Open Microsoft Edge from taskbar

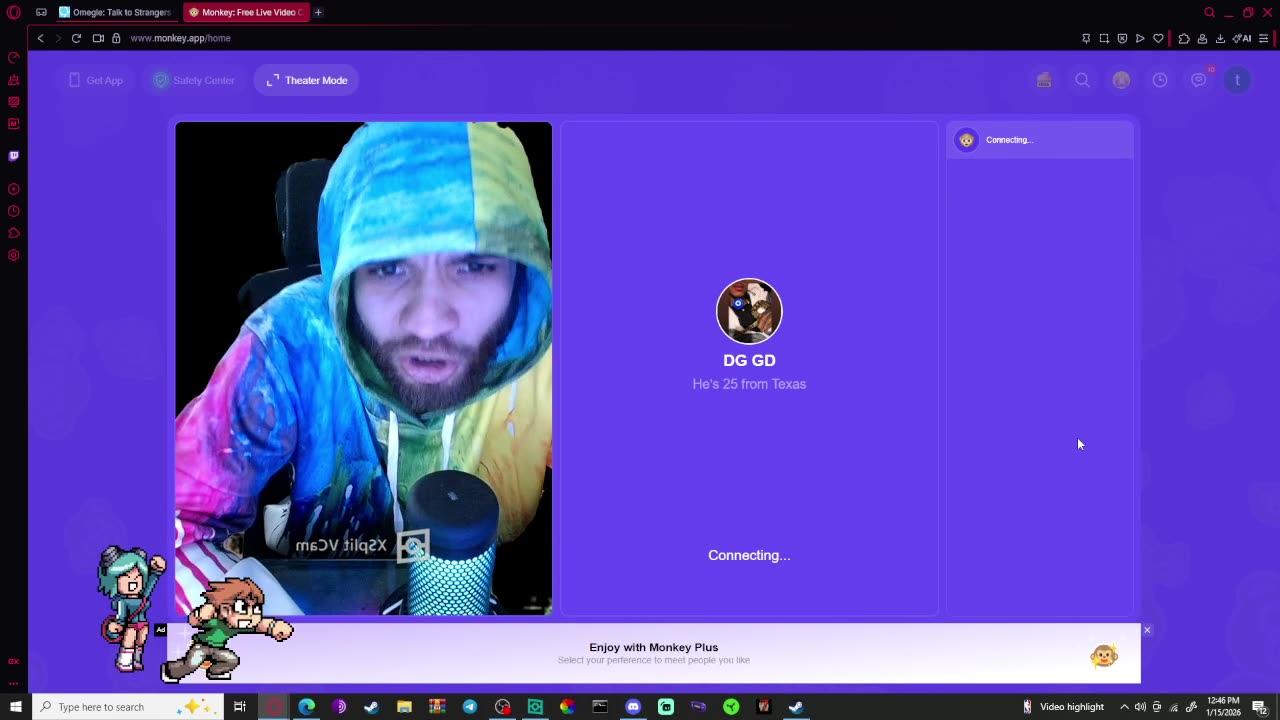tap(306, 707)
